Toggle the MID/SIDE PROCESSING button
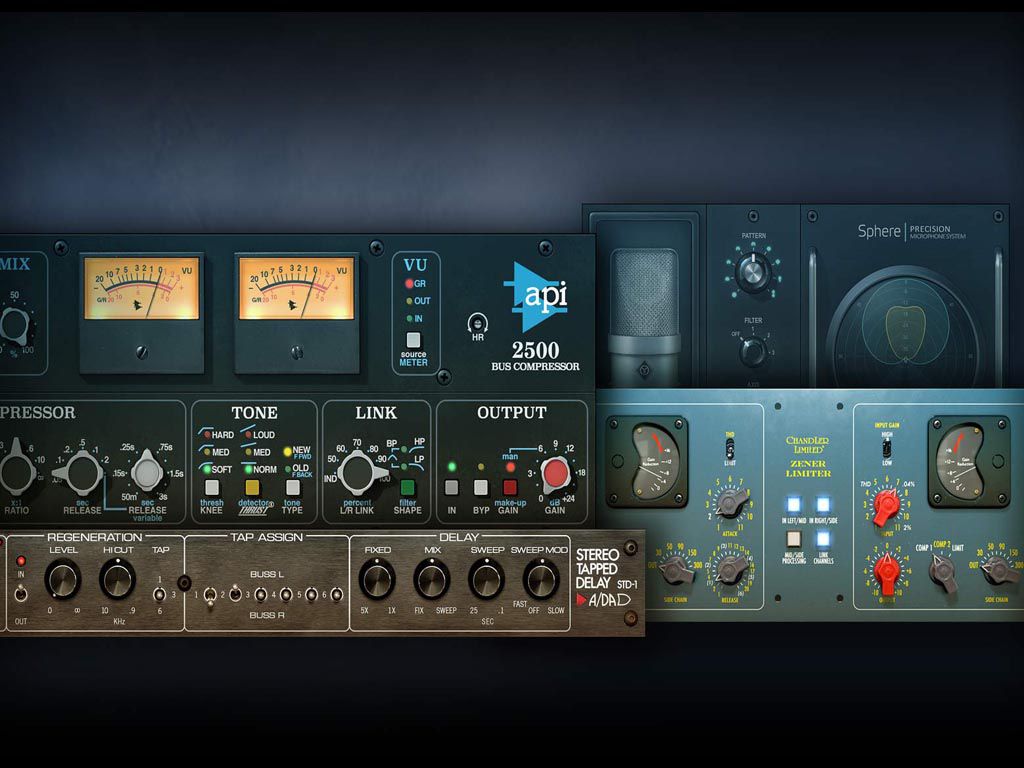 tap(793, 539)
